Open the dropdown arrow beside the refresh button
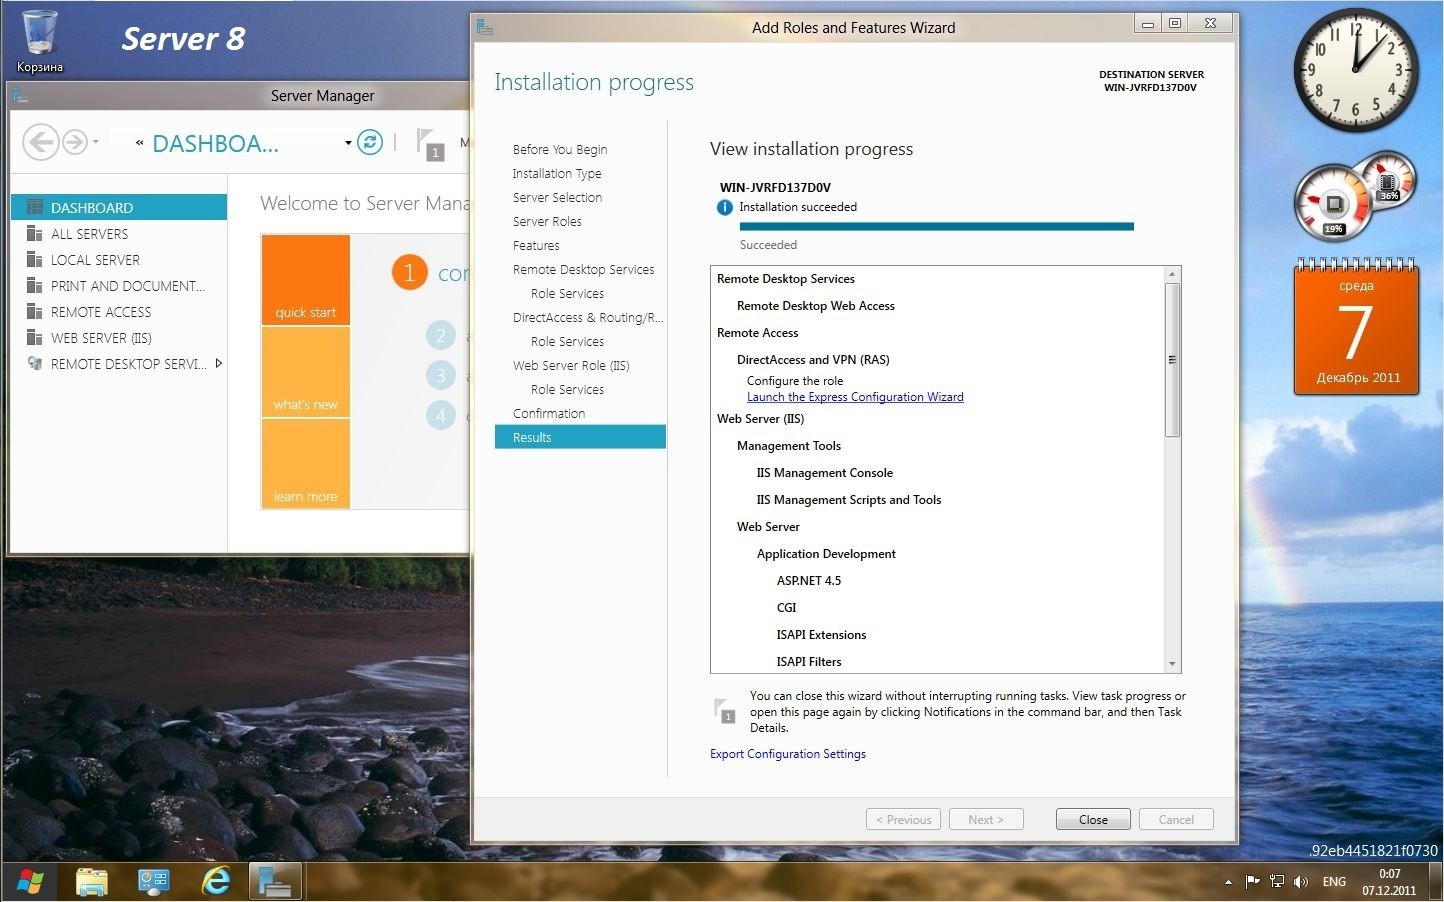The height and width of the screenshot is (902, 1444). point(348,143)
